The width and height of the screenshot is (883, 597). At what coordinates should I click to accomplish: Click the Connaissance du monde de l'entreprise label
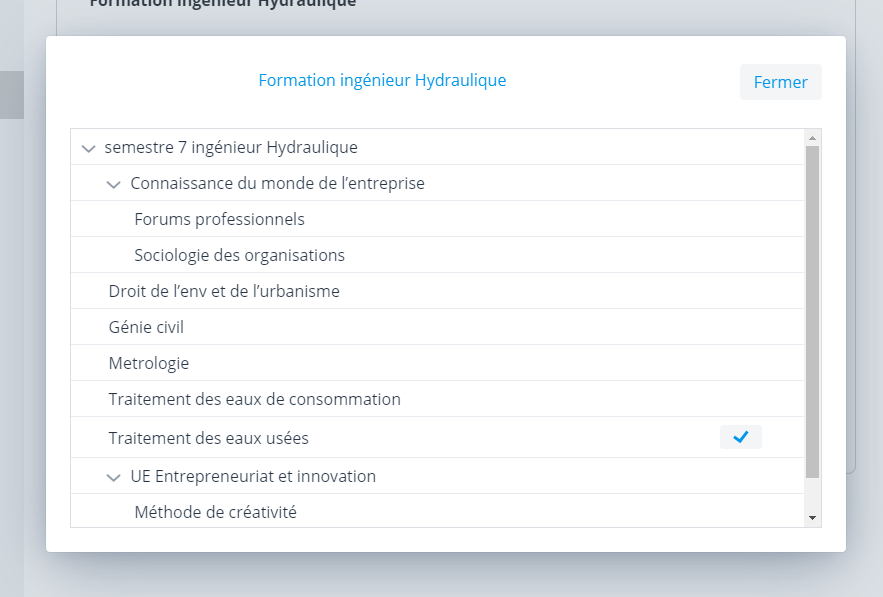[x=277, y=183]
